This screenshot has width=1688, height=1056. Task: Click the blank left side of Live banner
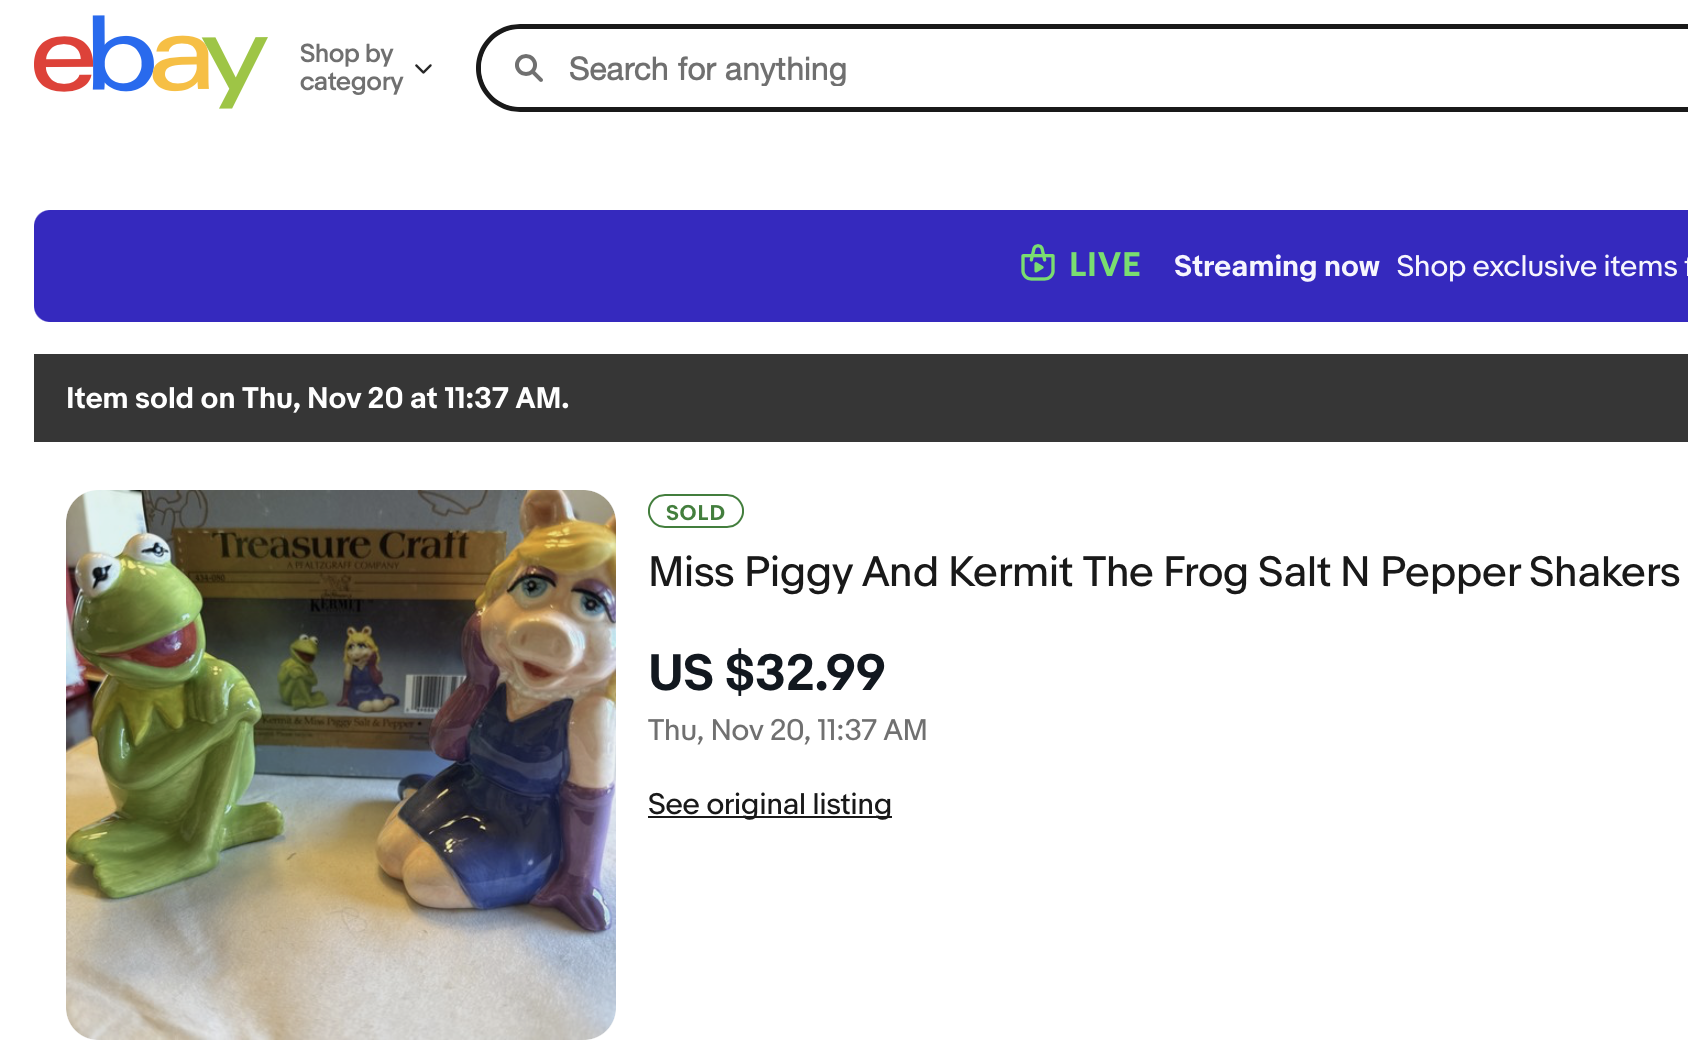click(400, 266)
